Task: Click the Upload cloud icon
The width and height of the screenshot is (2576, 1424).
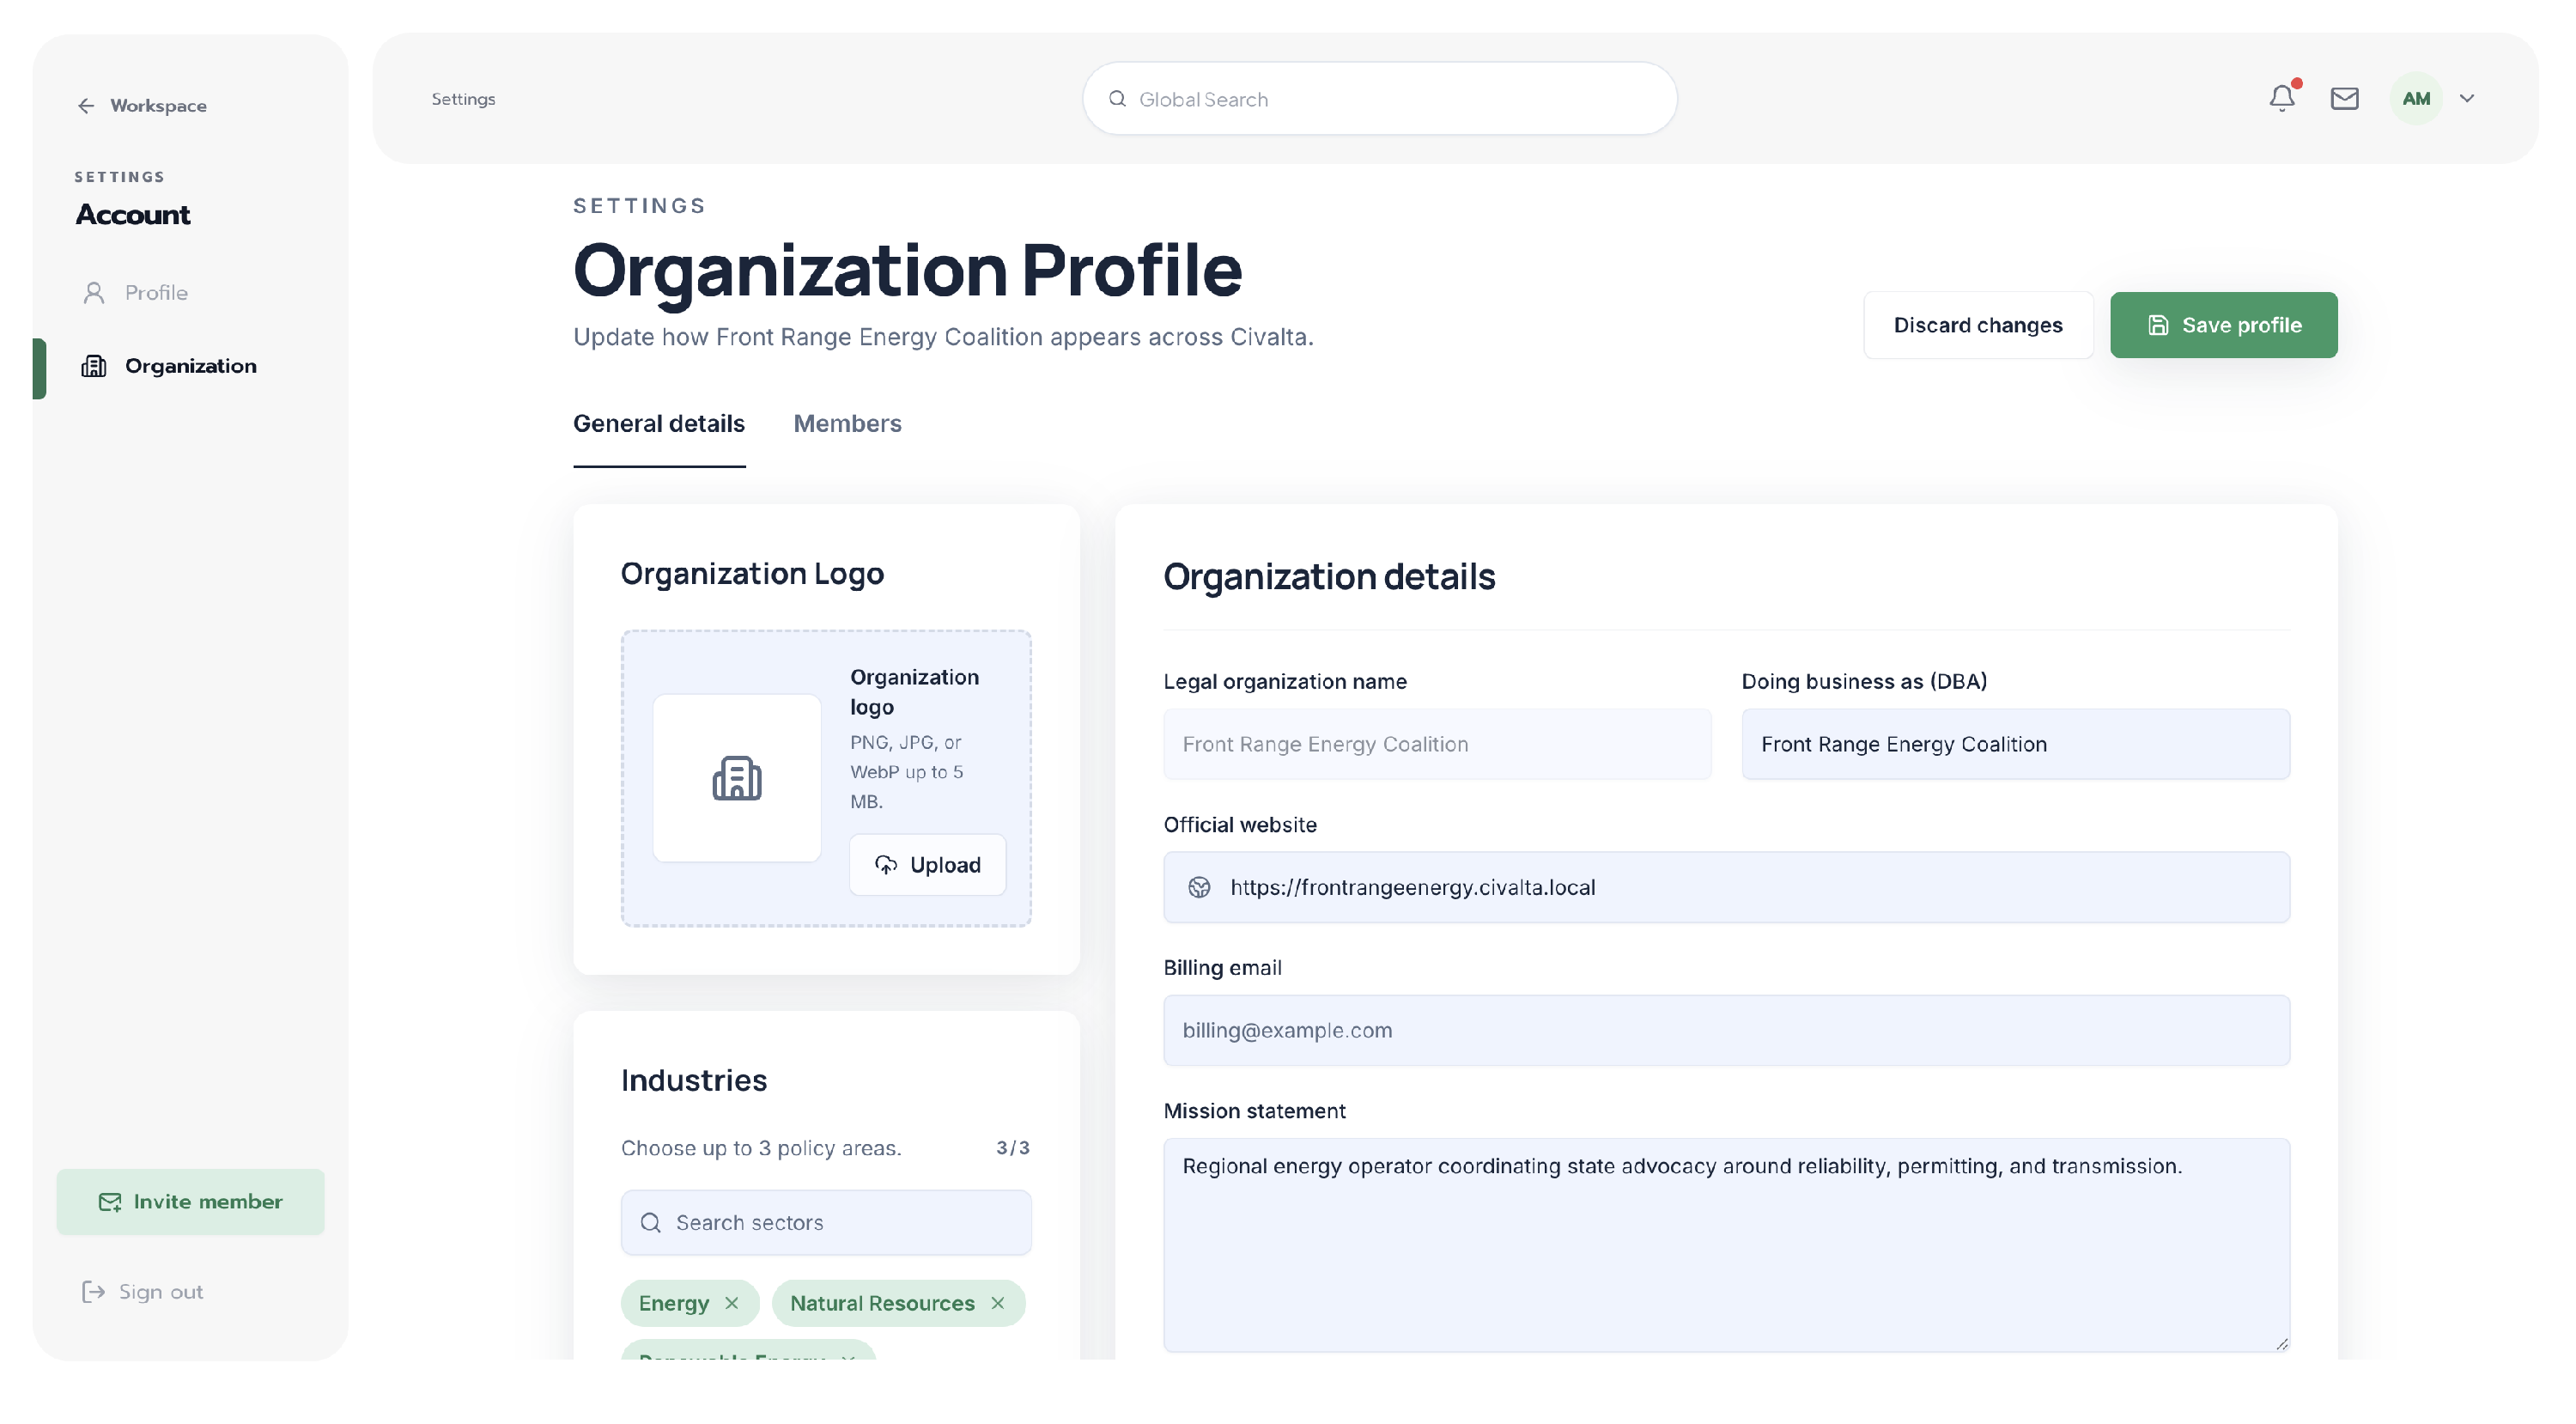Action: 886,865
